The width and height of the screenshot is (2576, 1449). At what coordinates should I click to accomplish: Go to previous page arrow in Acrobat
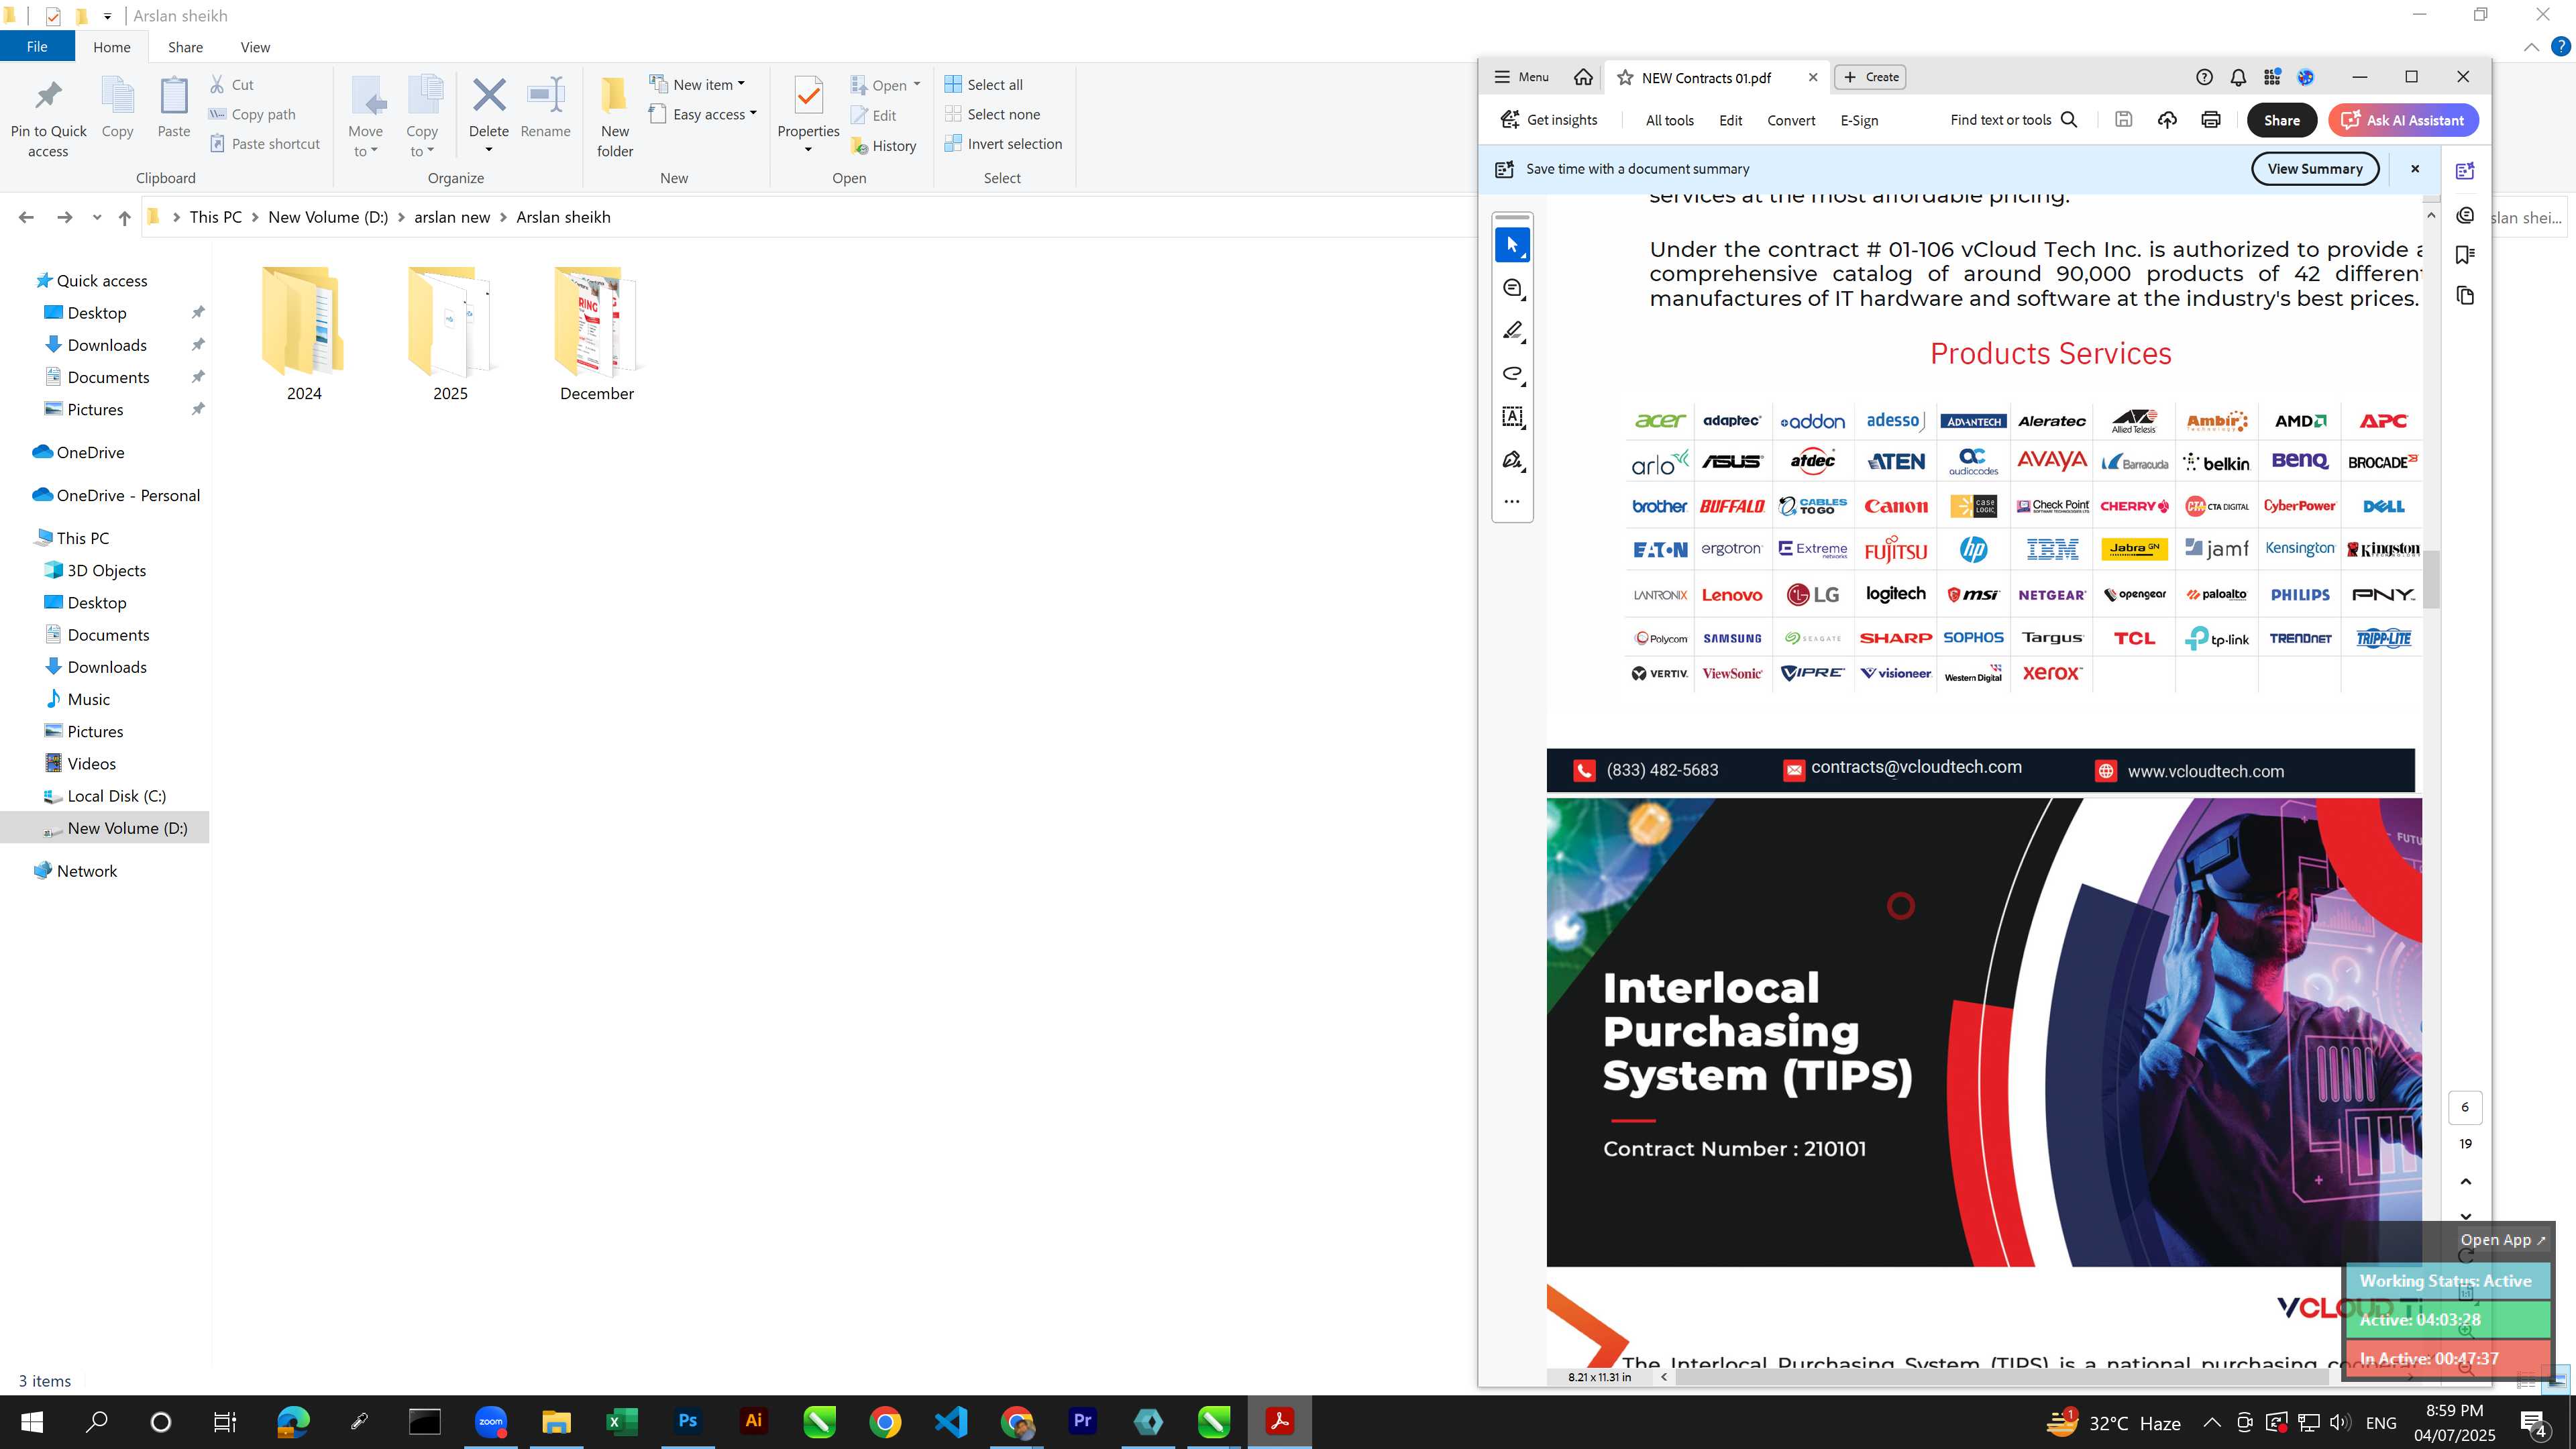[x=2465, y=1181]
